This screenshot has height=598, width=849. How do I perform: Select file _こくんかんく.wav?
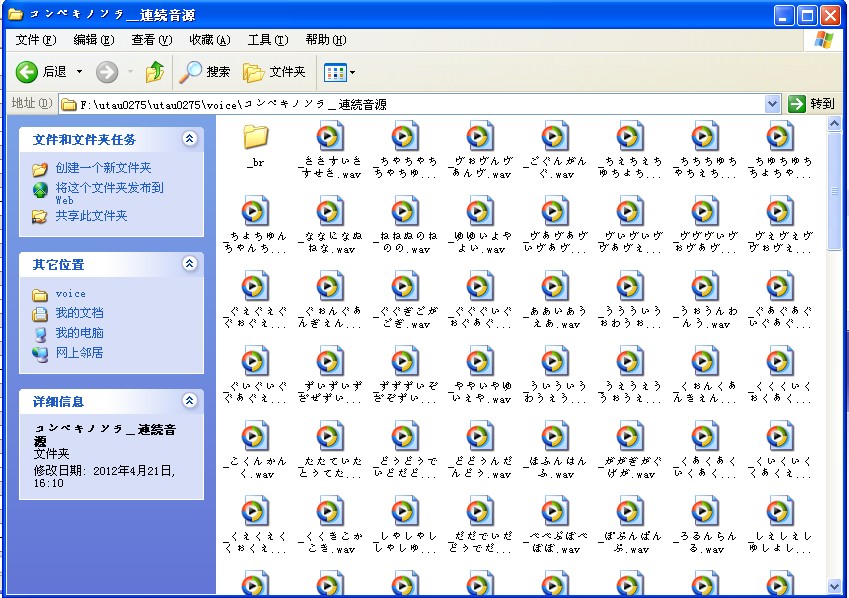[x=256, y=450]
